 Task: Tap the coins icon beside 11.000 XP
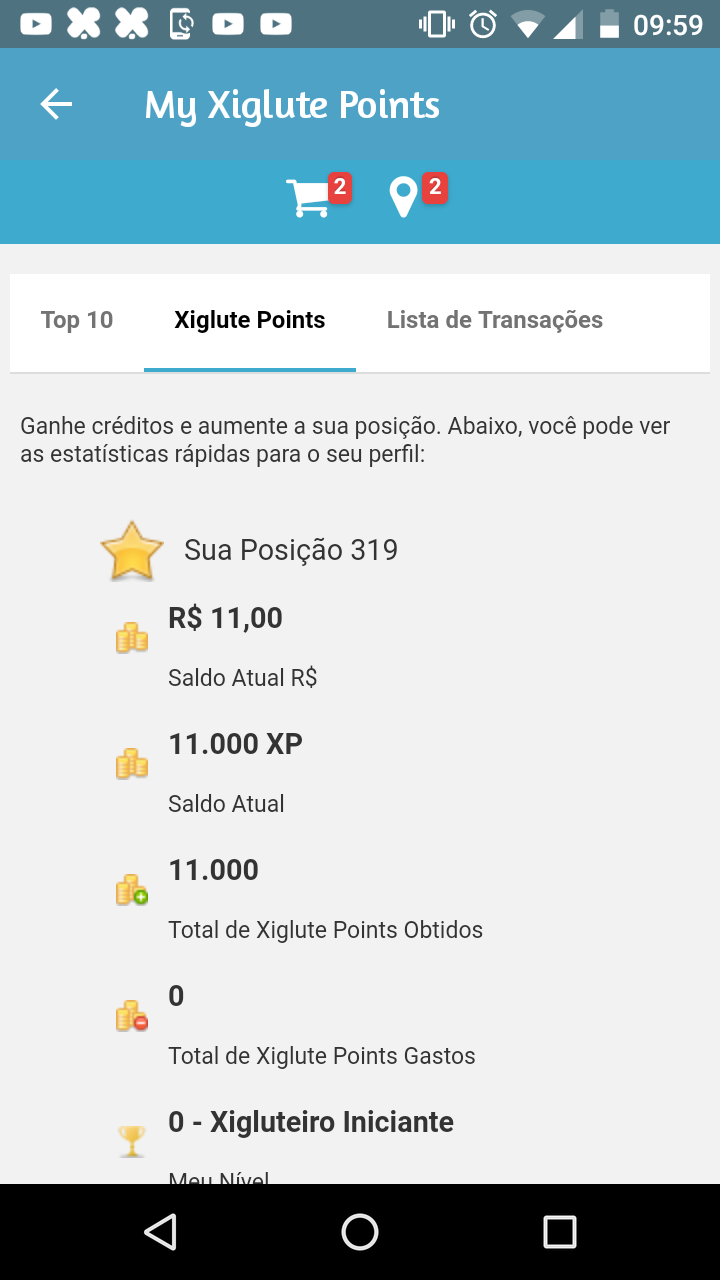click(x=132, y=764)
